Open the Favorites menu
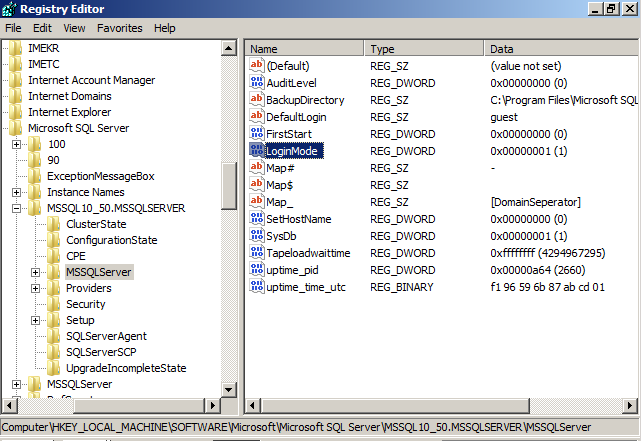641x441 pixels. (119, 28)
